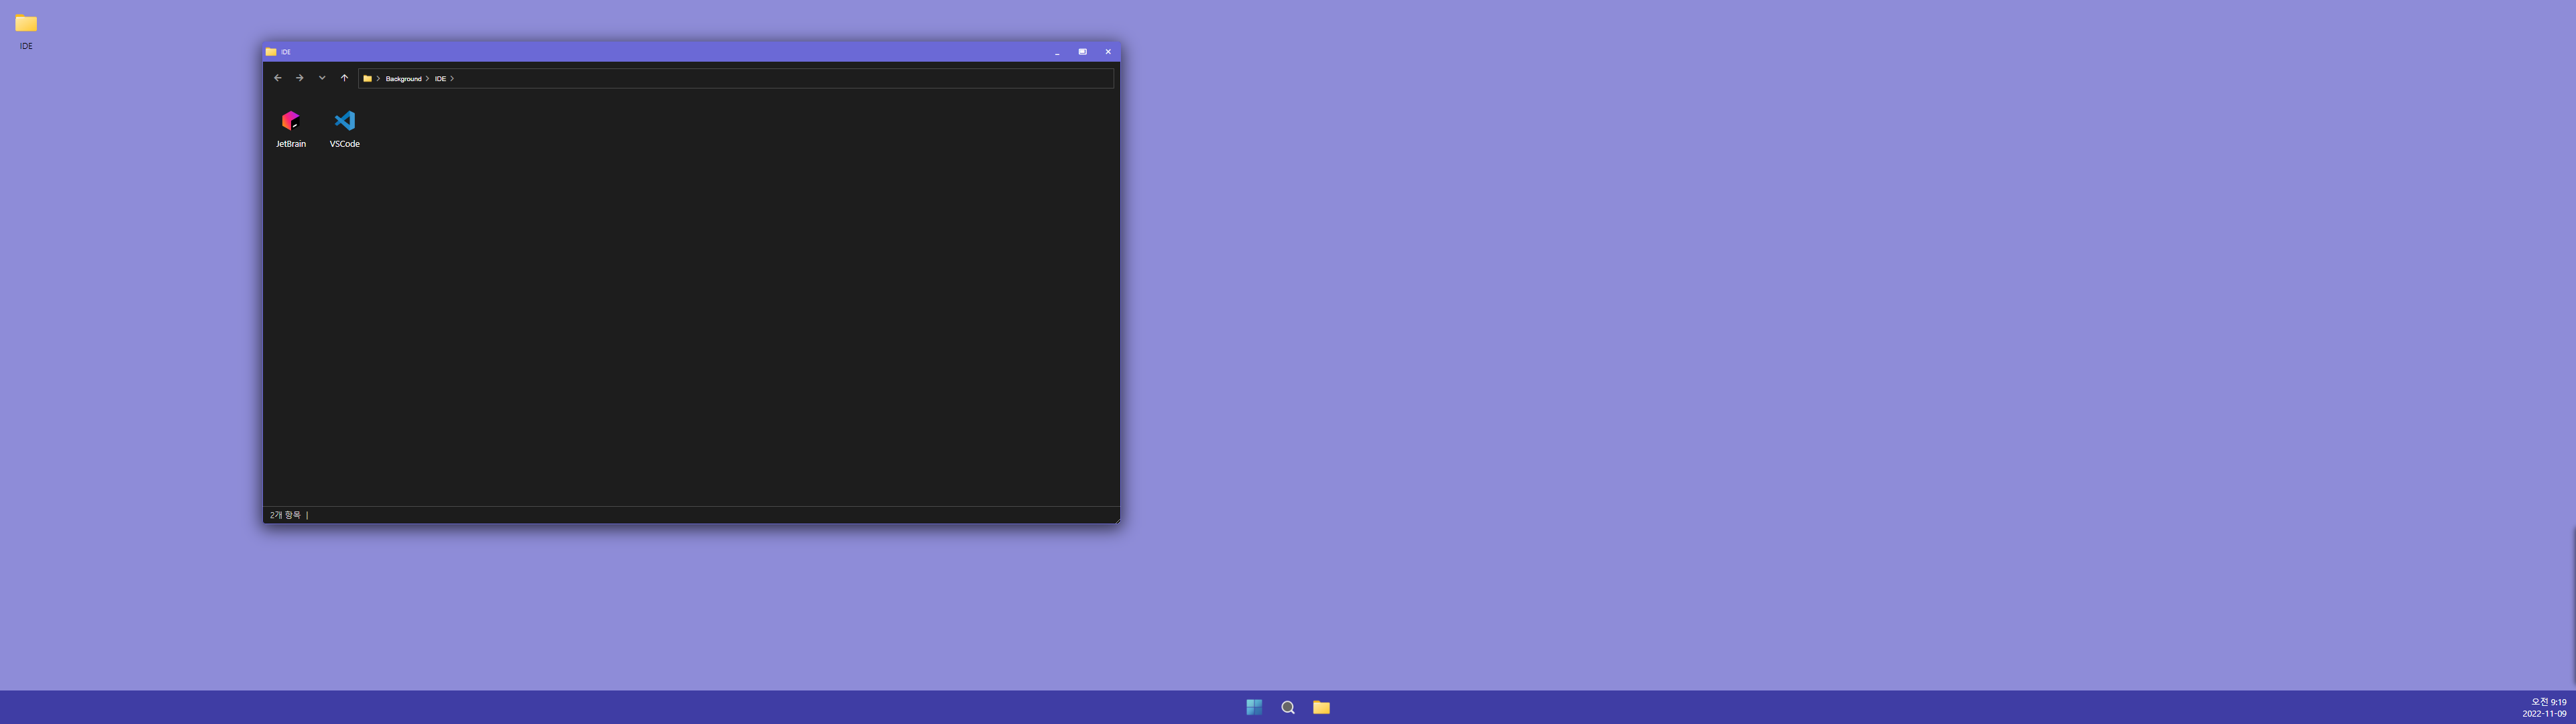2576x724 pixels.
Task: Maximize the IDE window
Action: [1082, 52]
